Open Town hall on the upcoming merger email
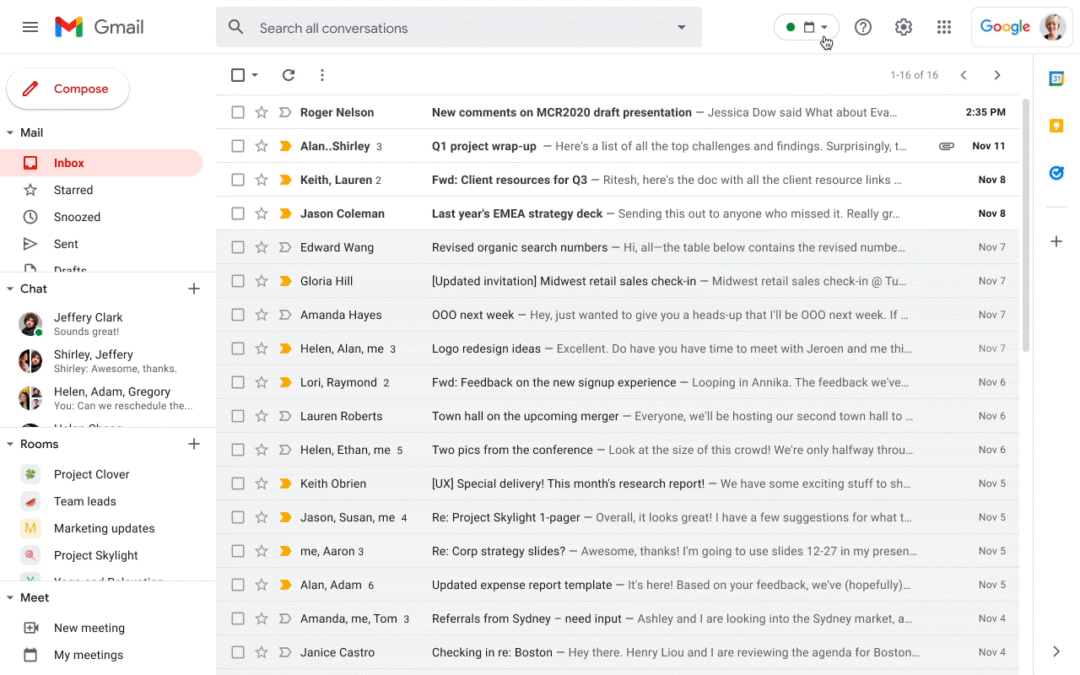The image size is (1080, 675). (618, 416)
